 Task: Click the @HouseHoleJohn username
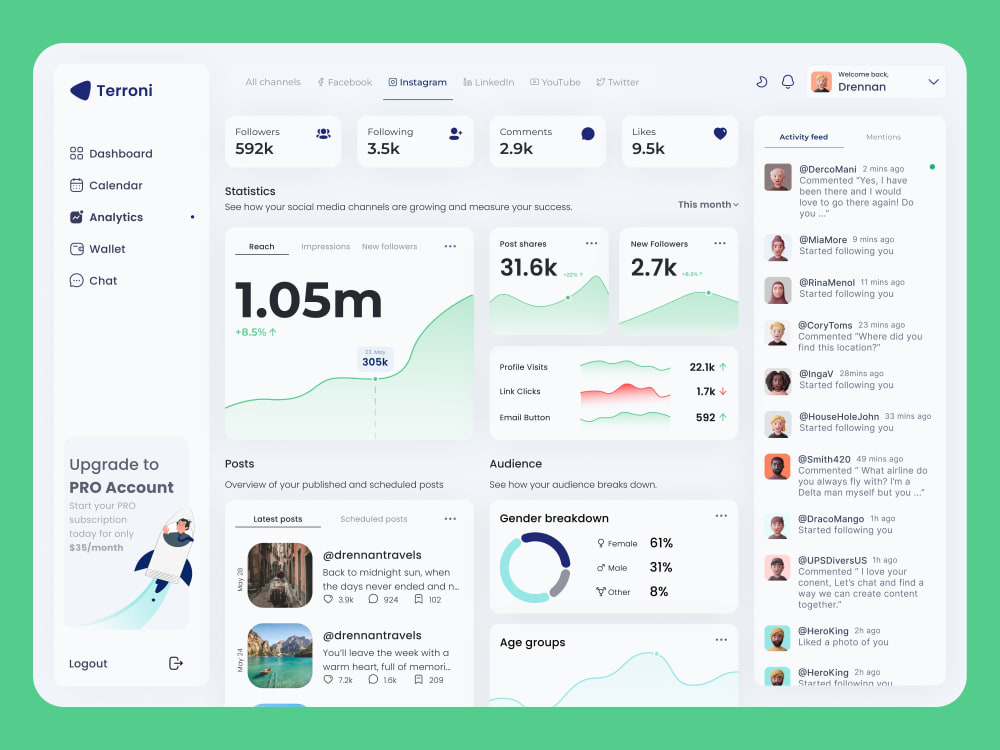(839, 416)
